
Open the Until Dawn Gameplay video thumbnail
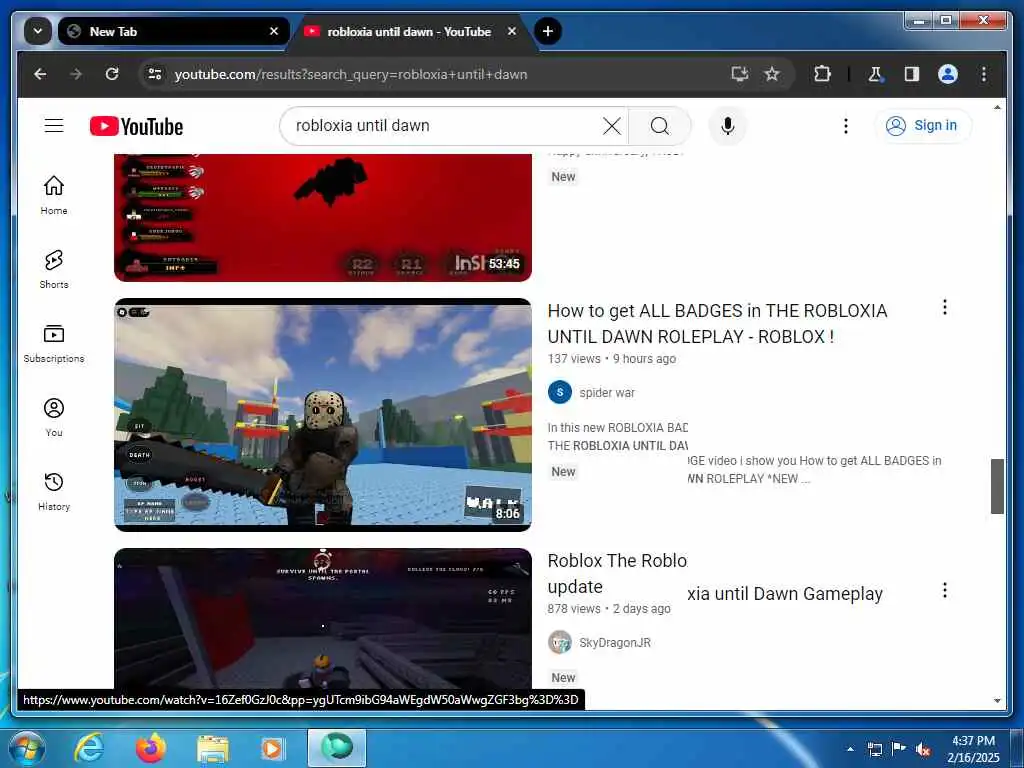tap(323, 619)
